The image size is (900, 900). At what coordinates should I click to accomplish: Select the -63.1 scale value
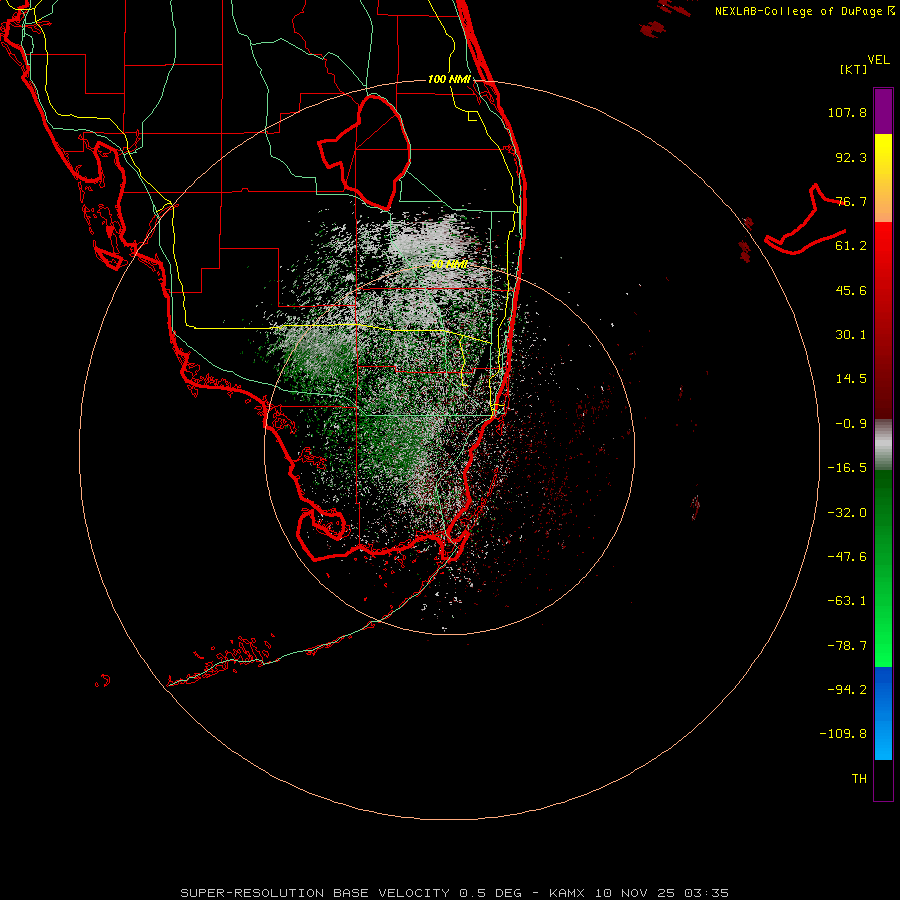[x=847, y=601]
